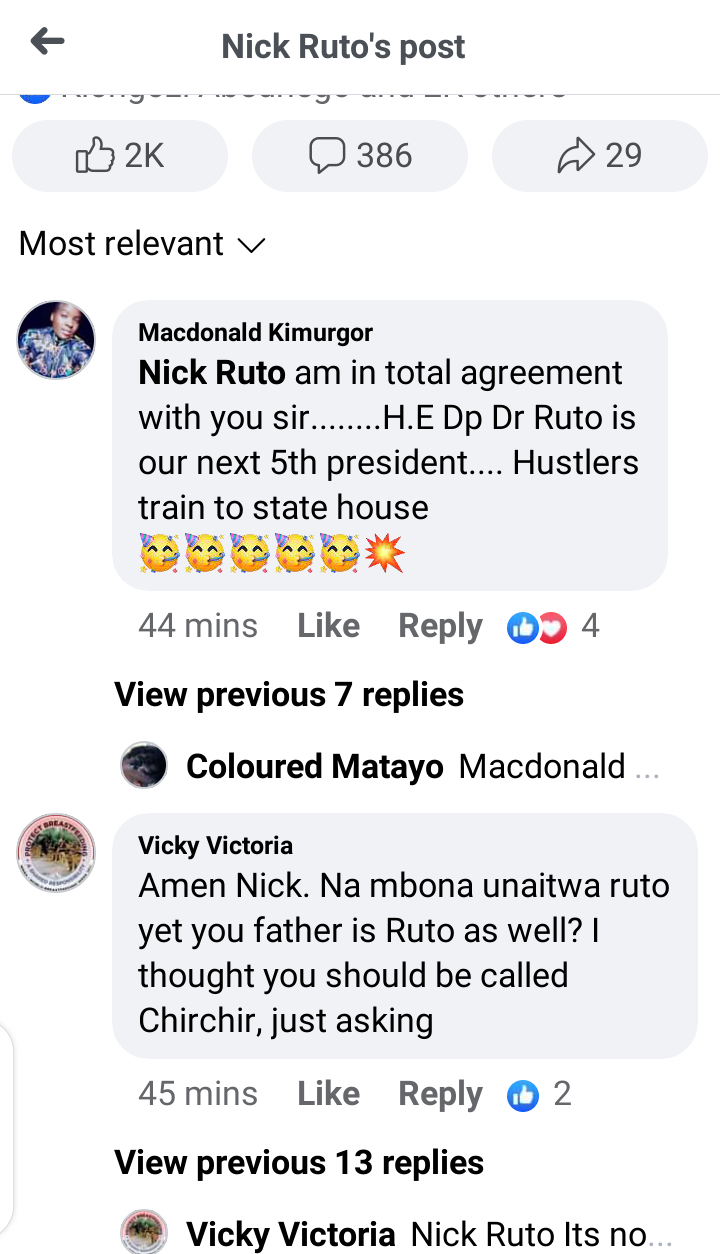Go back using the arrow icon
Viewport: 720px width, 1254px height.
click(x=47, y=42)
